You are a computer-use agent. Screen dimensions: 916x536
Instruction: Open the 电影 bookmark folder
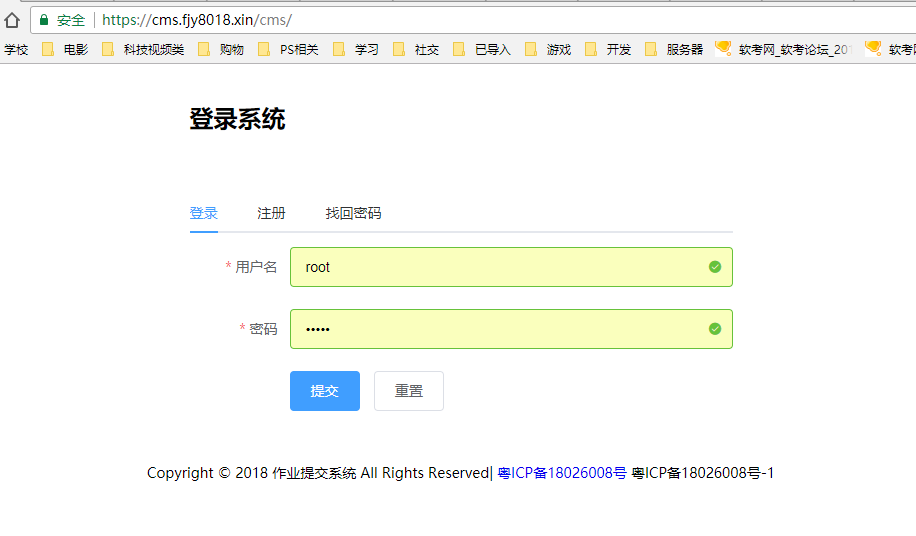point(66,49)
